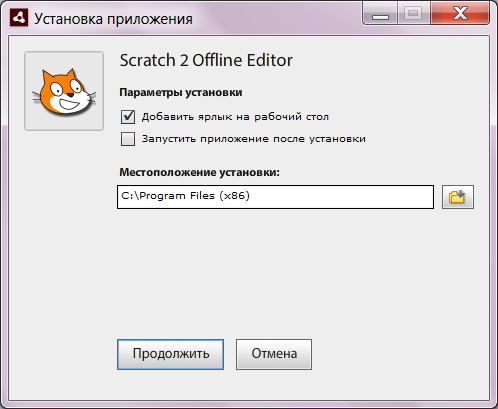Click the "Параметры установки" heading
The width and height of the screenshot is (498, 409).
[181, 92]
